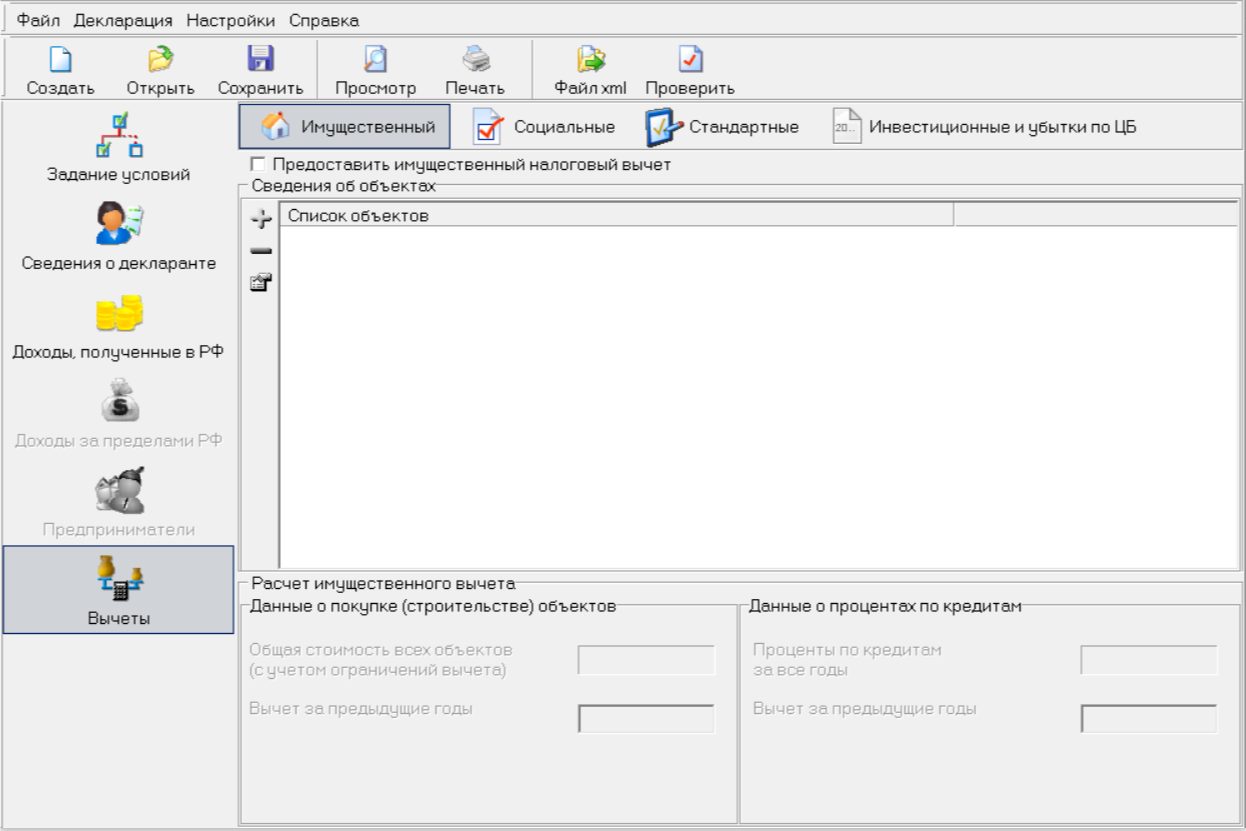Open Инвестиционные и убытки по ЦБ tab

pyautogui.click(x=985, y=127)
